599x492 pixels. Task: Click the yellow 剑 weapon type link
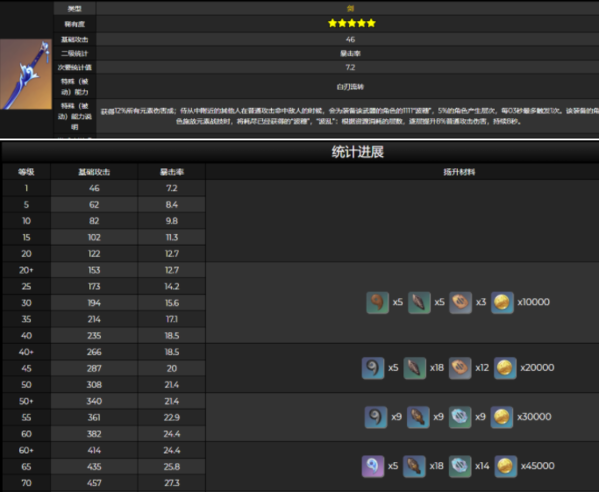pyautogui.click(x=350, y=8)
